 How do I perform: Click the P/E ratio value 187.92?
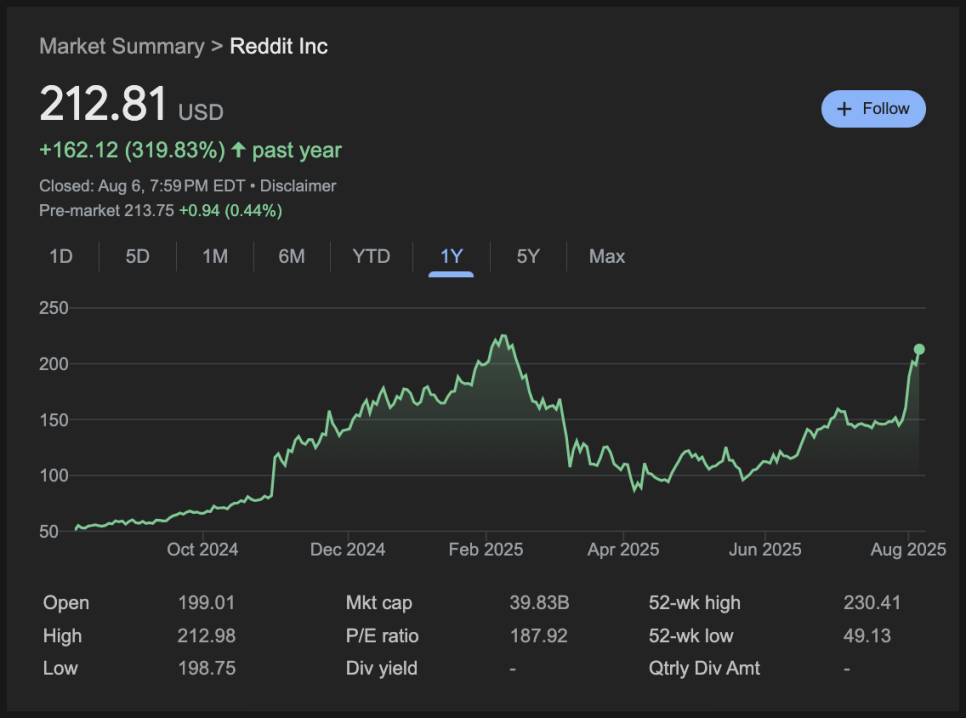[x=538, y=636]
